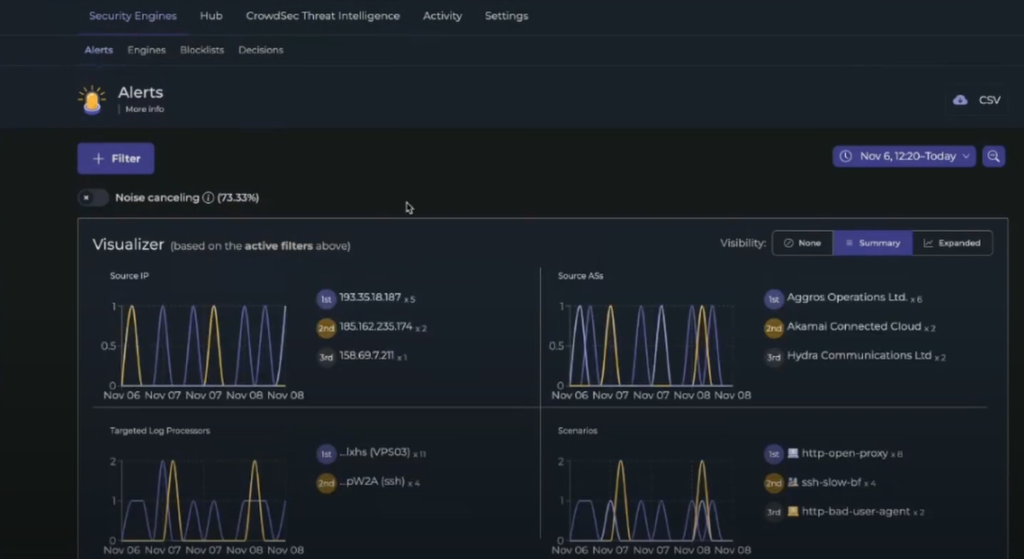Click 3rd badge beside http-bad-user-agent
Screen dimensions: 1024x559
click(773, 512)
